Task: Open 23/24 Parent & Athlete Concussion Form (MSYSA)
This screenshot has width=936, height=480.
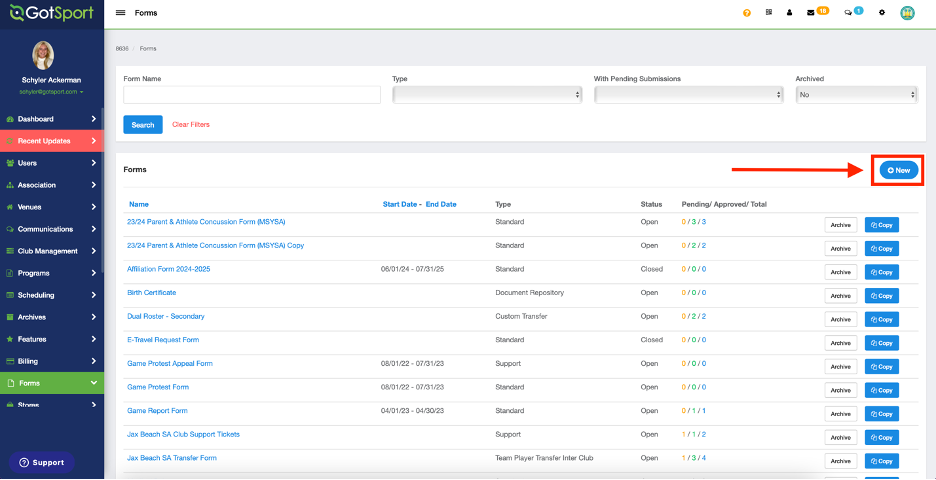Action: [207, 221]
